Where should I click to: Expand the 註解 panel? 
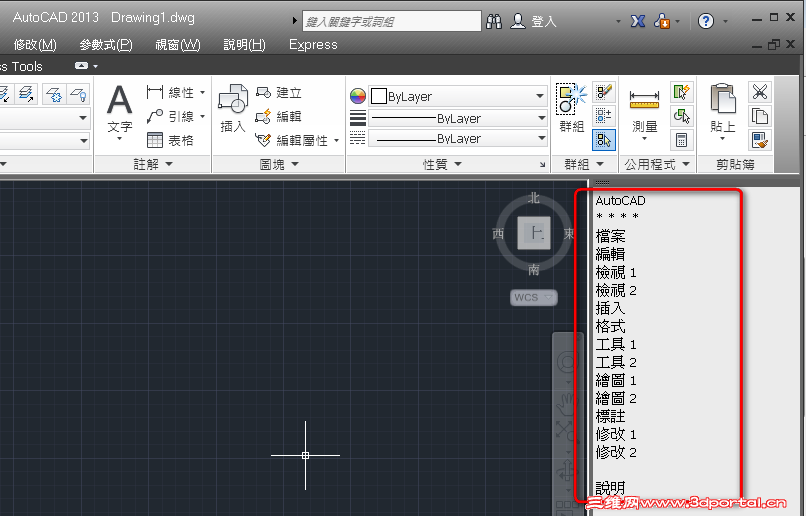pos(153,164)
